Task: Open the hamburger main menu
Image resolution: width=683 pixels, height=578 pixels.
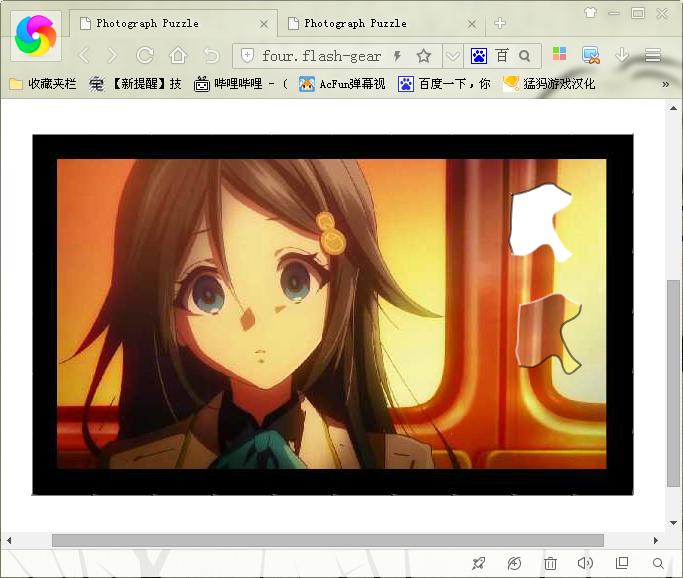Action: point(653,56)
